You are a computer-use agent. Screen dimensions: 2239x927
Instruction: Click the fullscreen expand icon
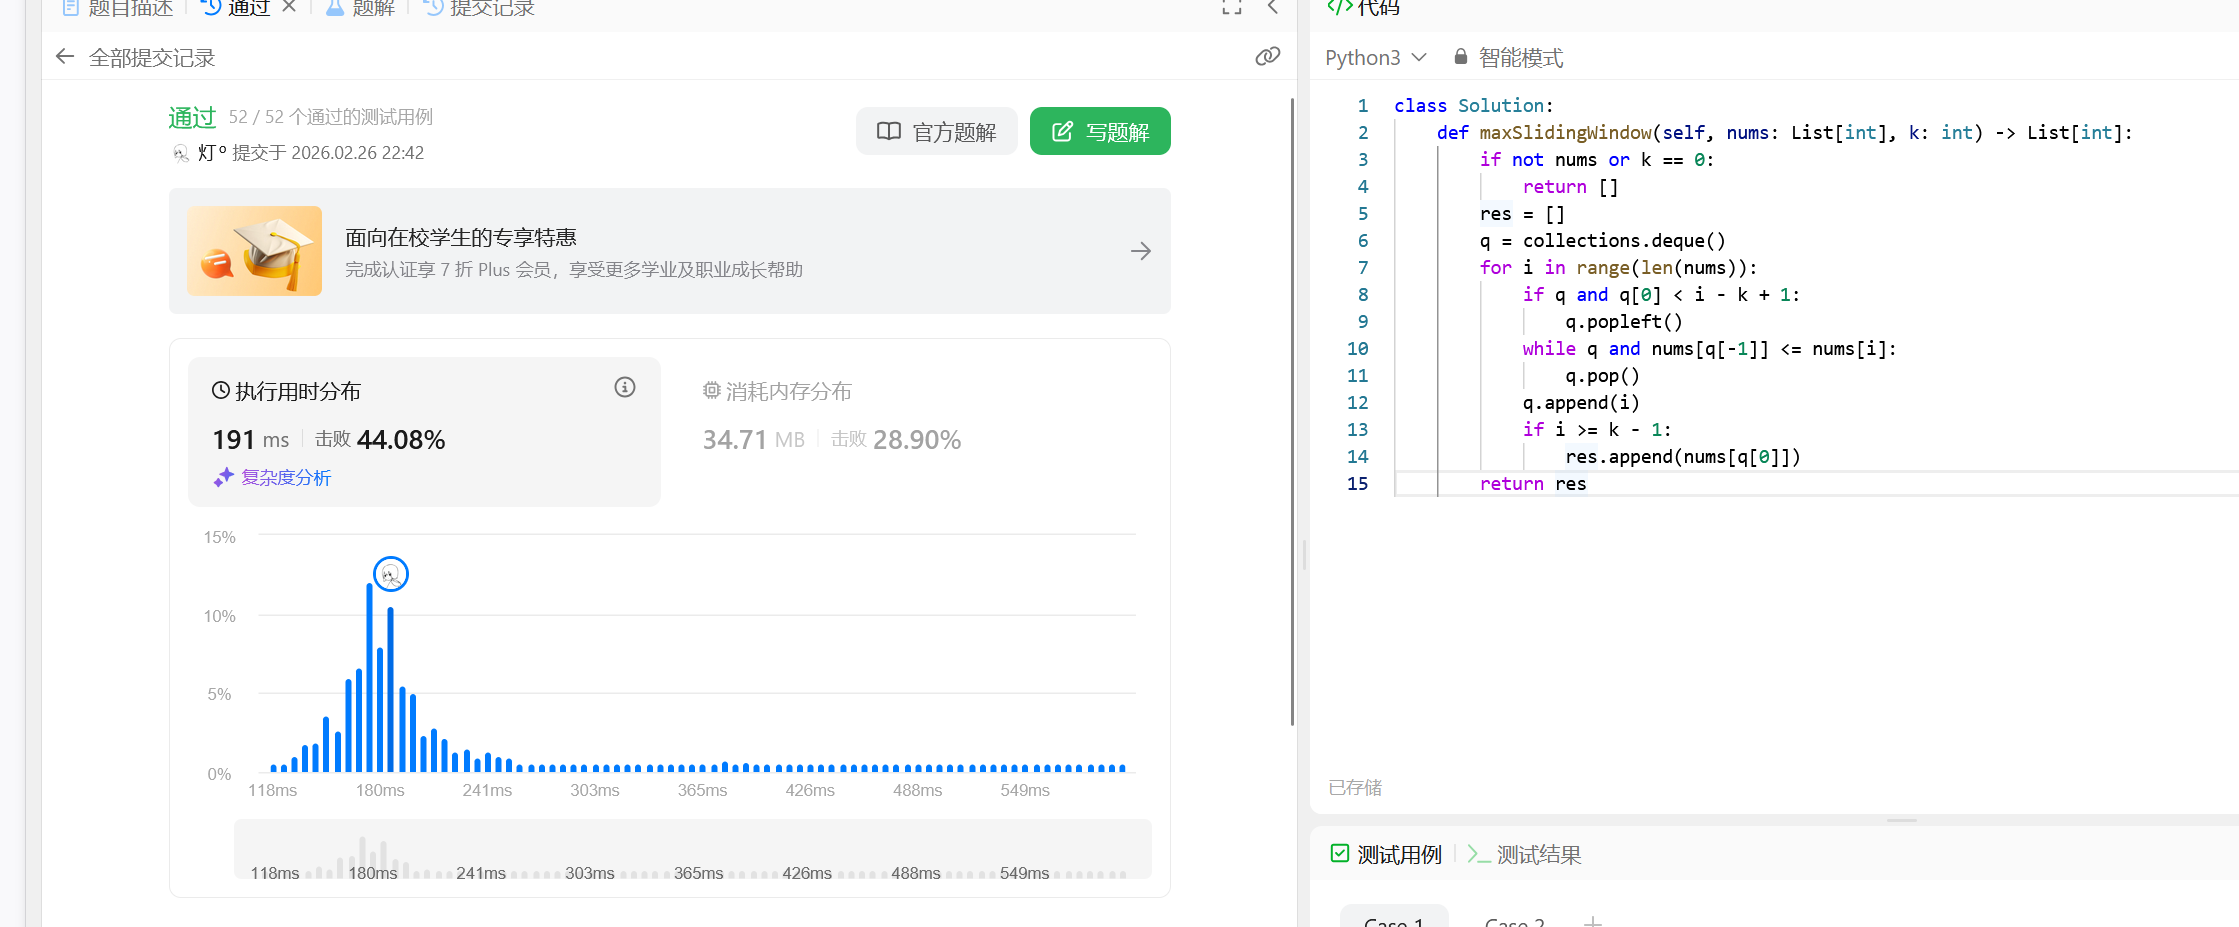click(x=1231, y=8)
